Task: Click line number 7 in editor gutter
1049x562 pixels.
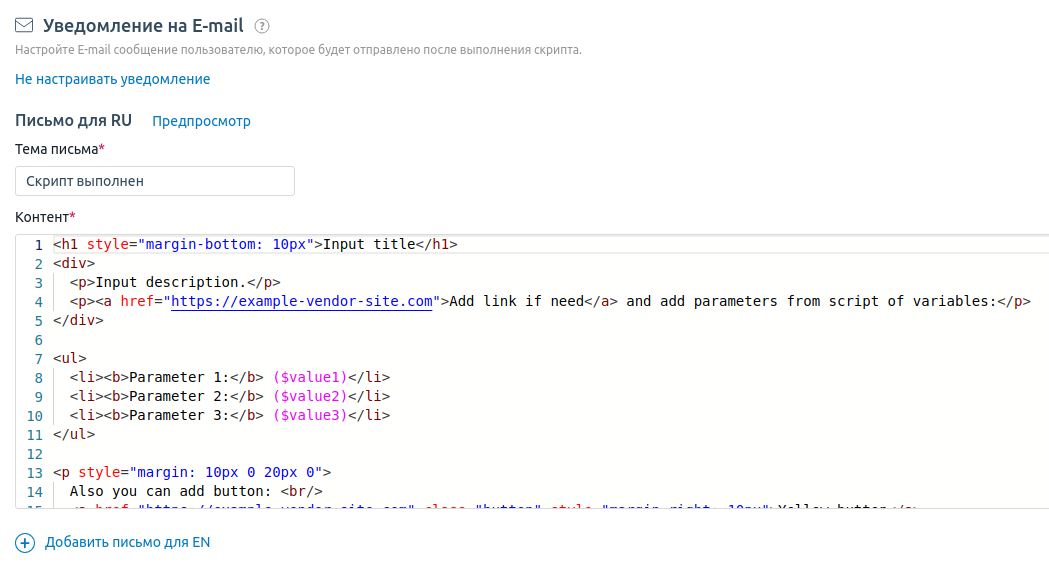Action: tap(38, 358)
